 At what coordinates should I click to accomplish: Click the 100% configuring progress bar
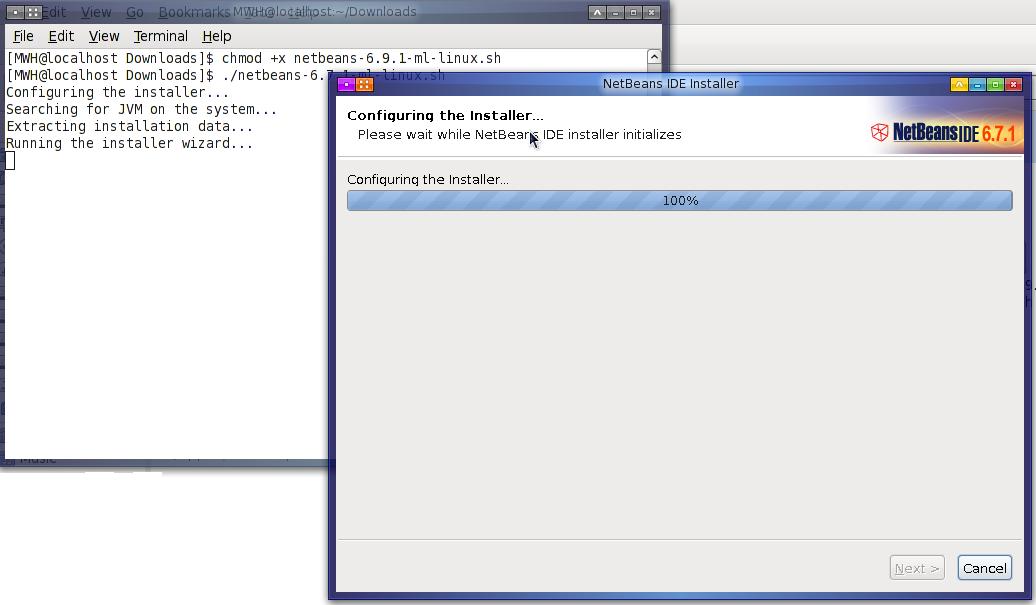pos(679,201)
